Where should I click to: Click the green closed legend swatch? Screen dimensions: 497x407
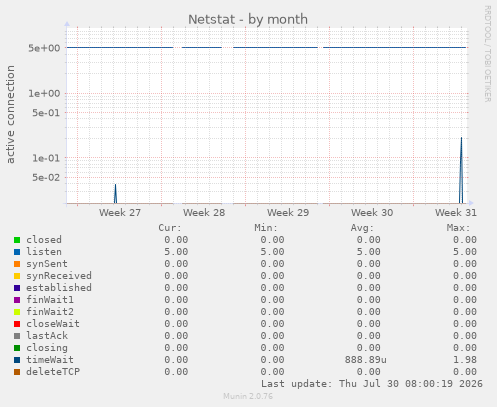[17, 240]
